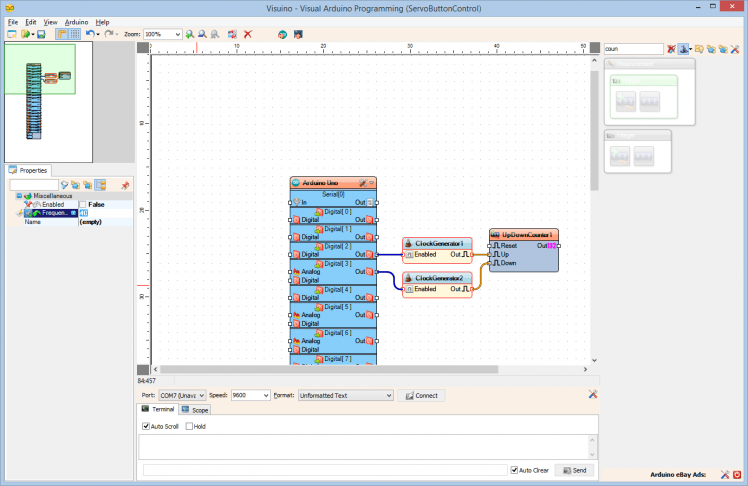Click the New project toolbar icon

point(12,34)
